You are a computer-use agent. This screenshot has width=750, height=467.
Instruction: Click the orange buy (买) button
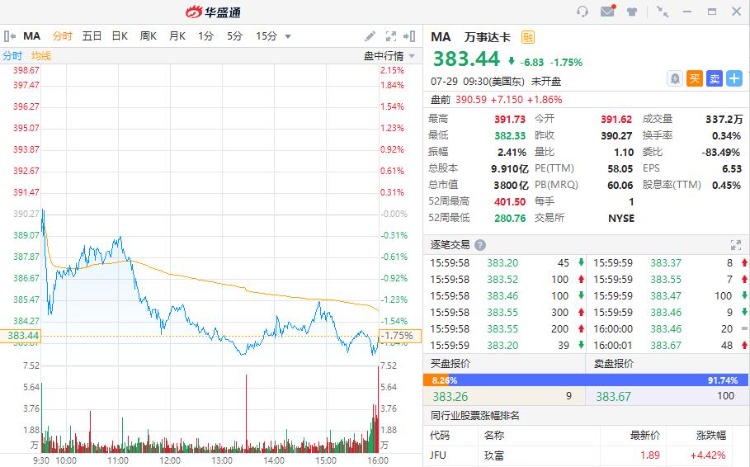point(694,78)
